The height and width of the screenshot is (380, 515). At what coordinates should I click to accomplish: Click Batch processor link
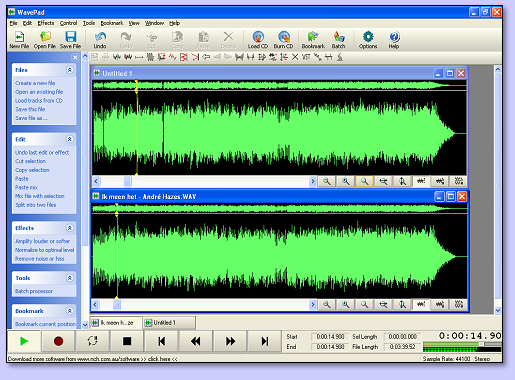(34, 291)
